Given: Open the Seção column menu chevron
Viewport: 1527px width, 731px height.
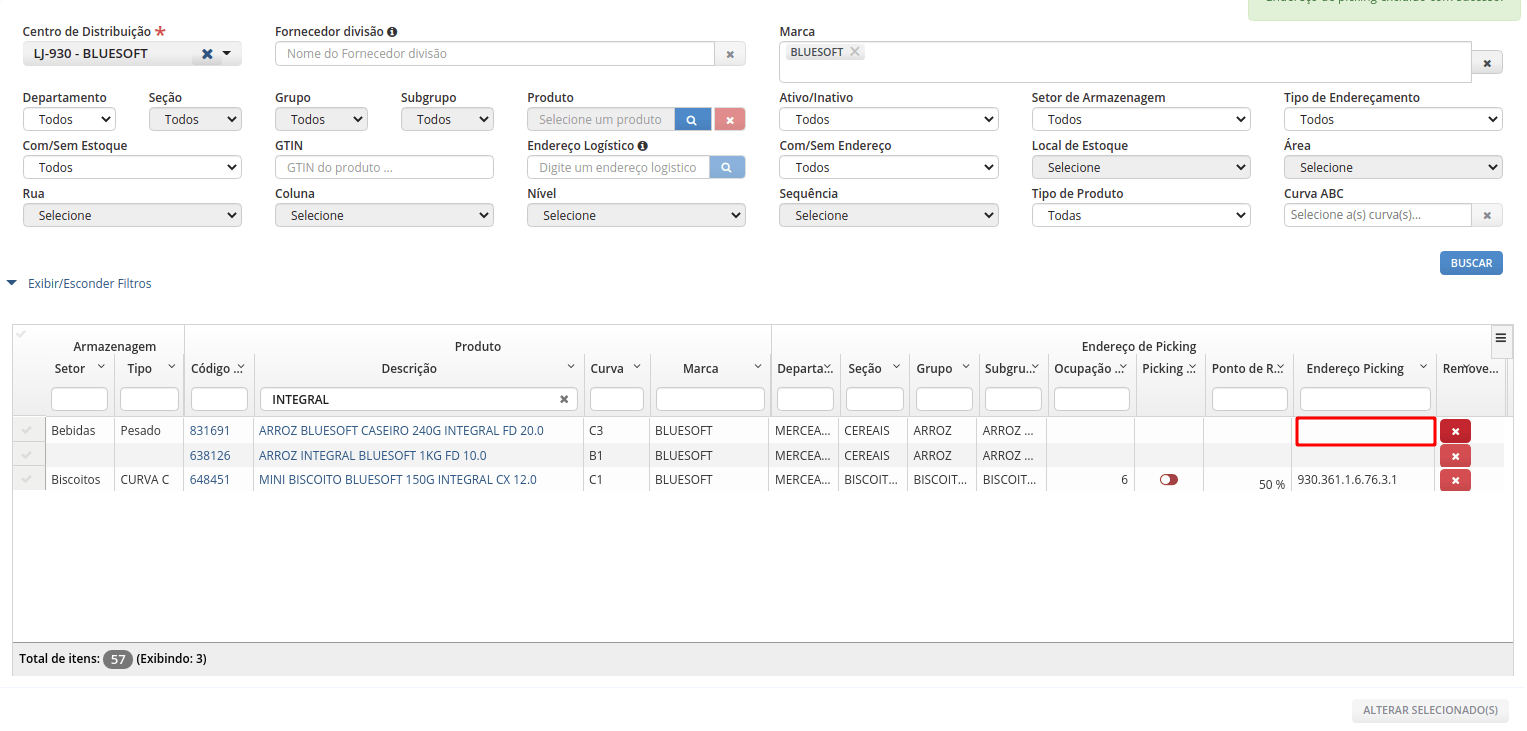Looking at the screenshot, I should pos(897,366).
